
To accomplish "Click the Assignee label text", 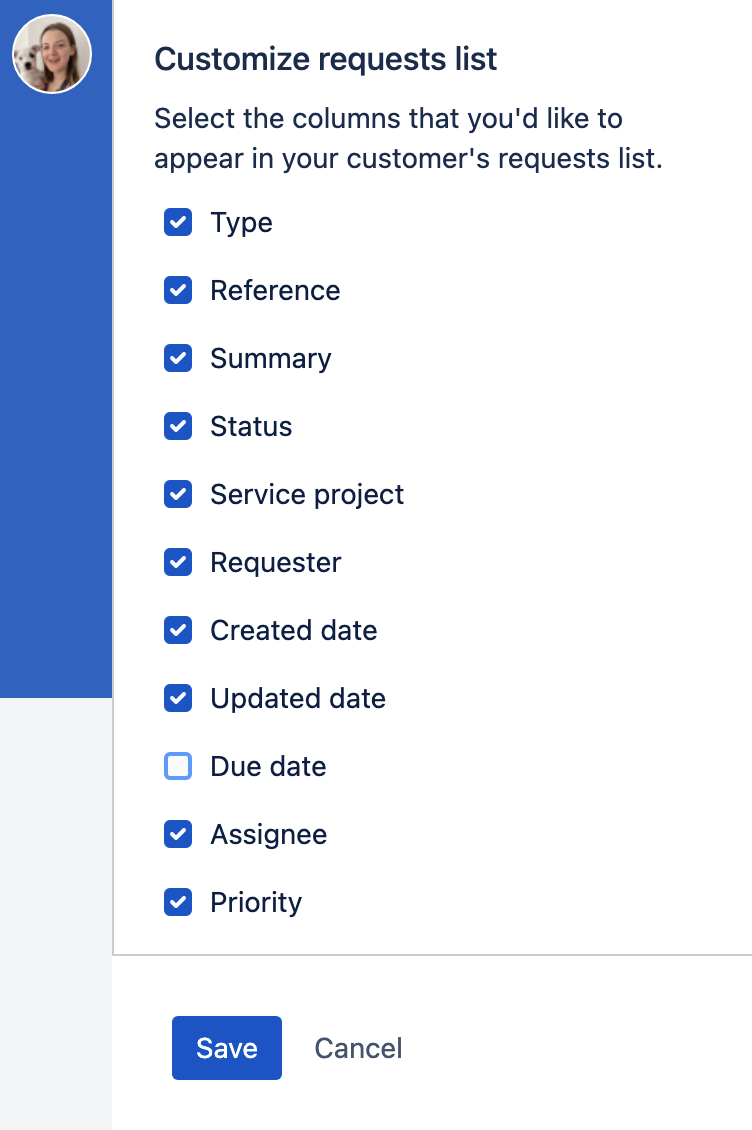I will click(268, 834).
